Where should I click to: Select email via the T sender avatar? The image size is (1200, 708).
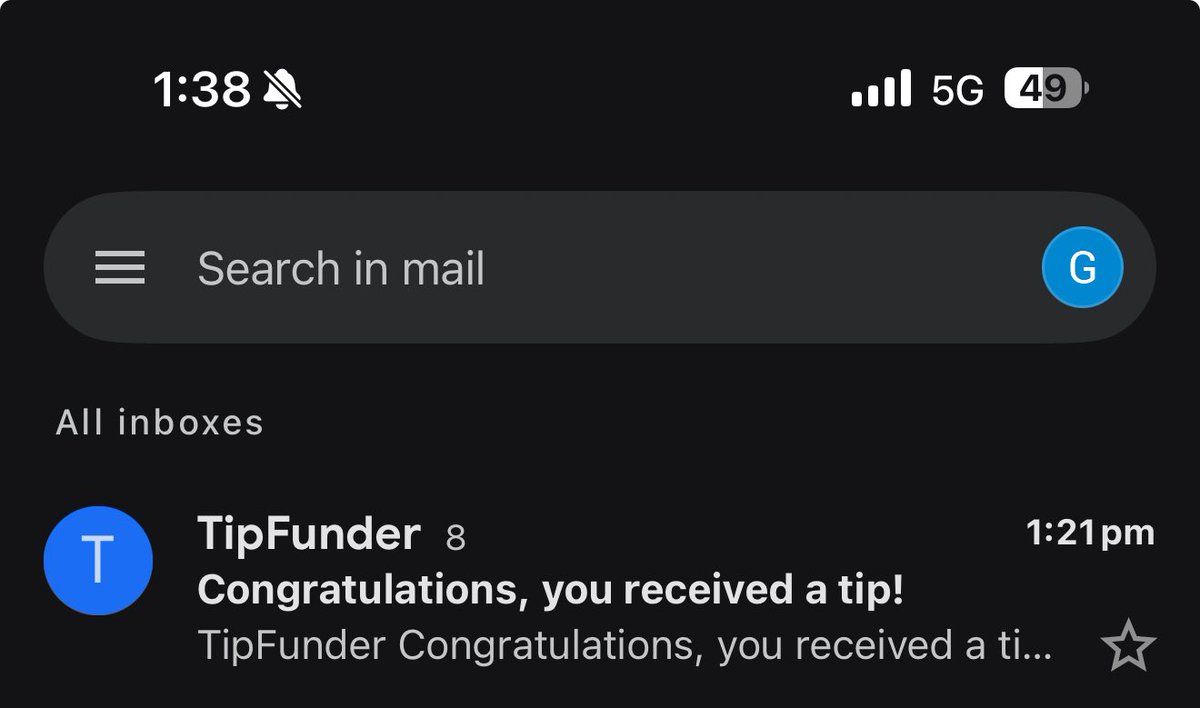pyautogui.click(x=98, y=560)
